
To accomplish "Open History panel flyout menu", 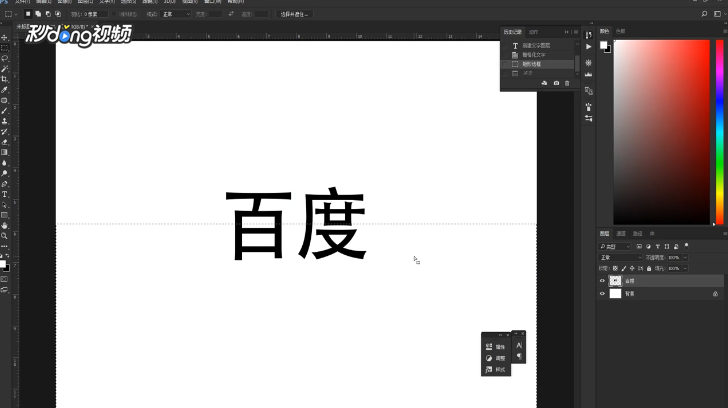I will tap(576, 32).
